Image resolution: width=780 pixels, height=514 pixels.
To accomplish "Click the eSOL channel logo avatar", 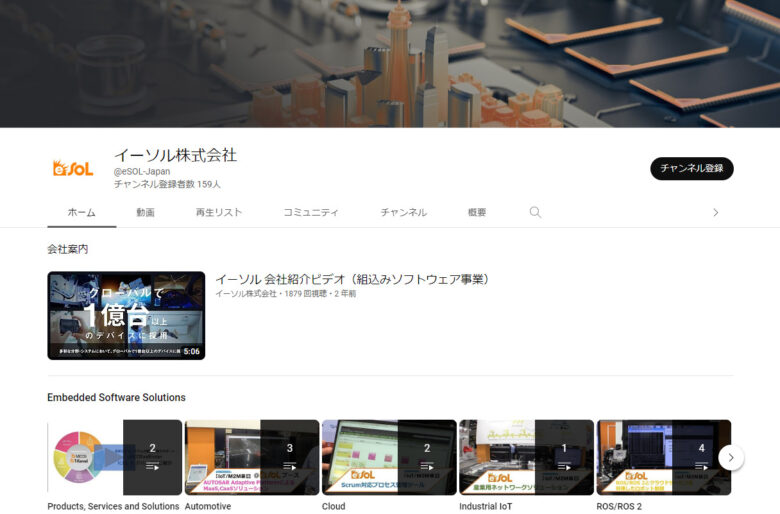I will (73, 168).
